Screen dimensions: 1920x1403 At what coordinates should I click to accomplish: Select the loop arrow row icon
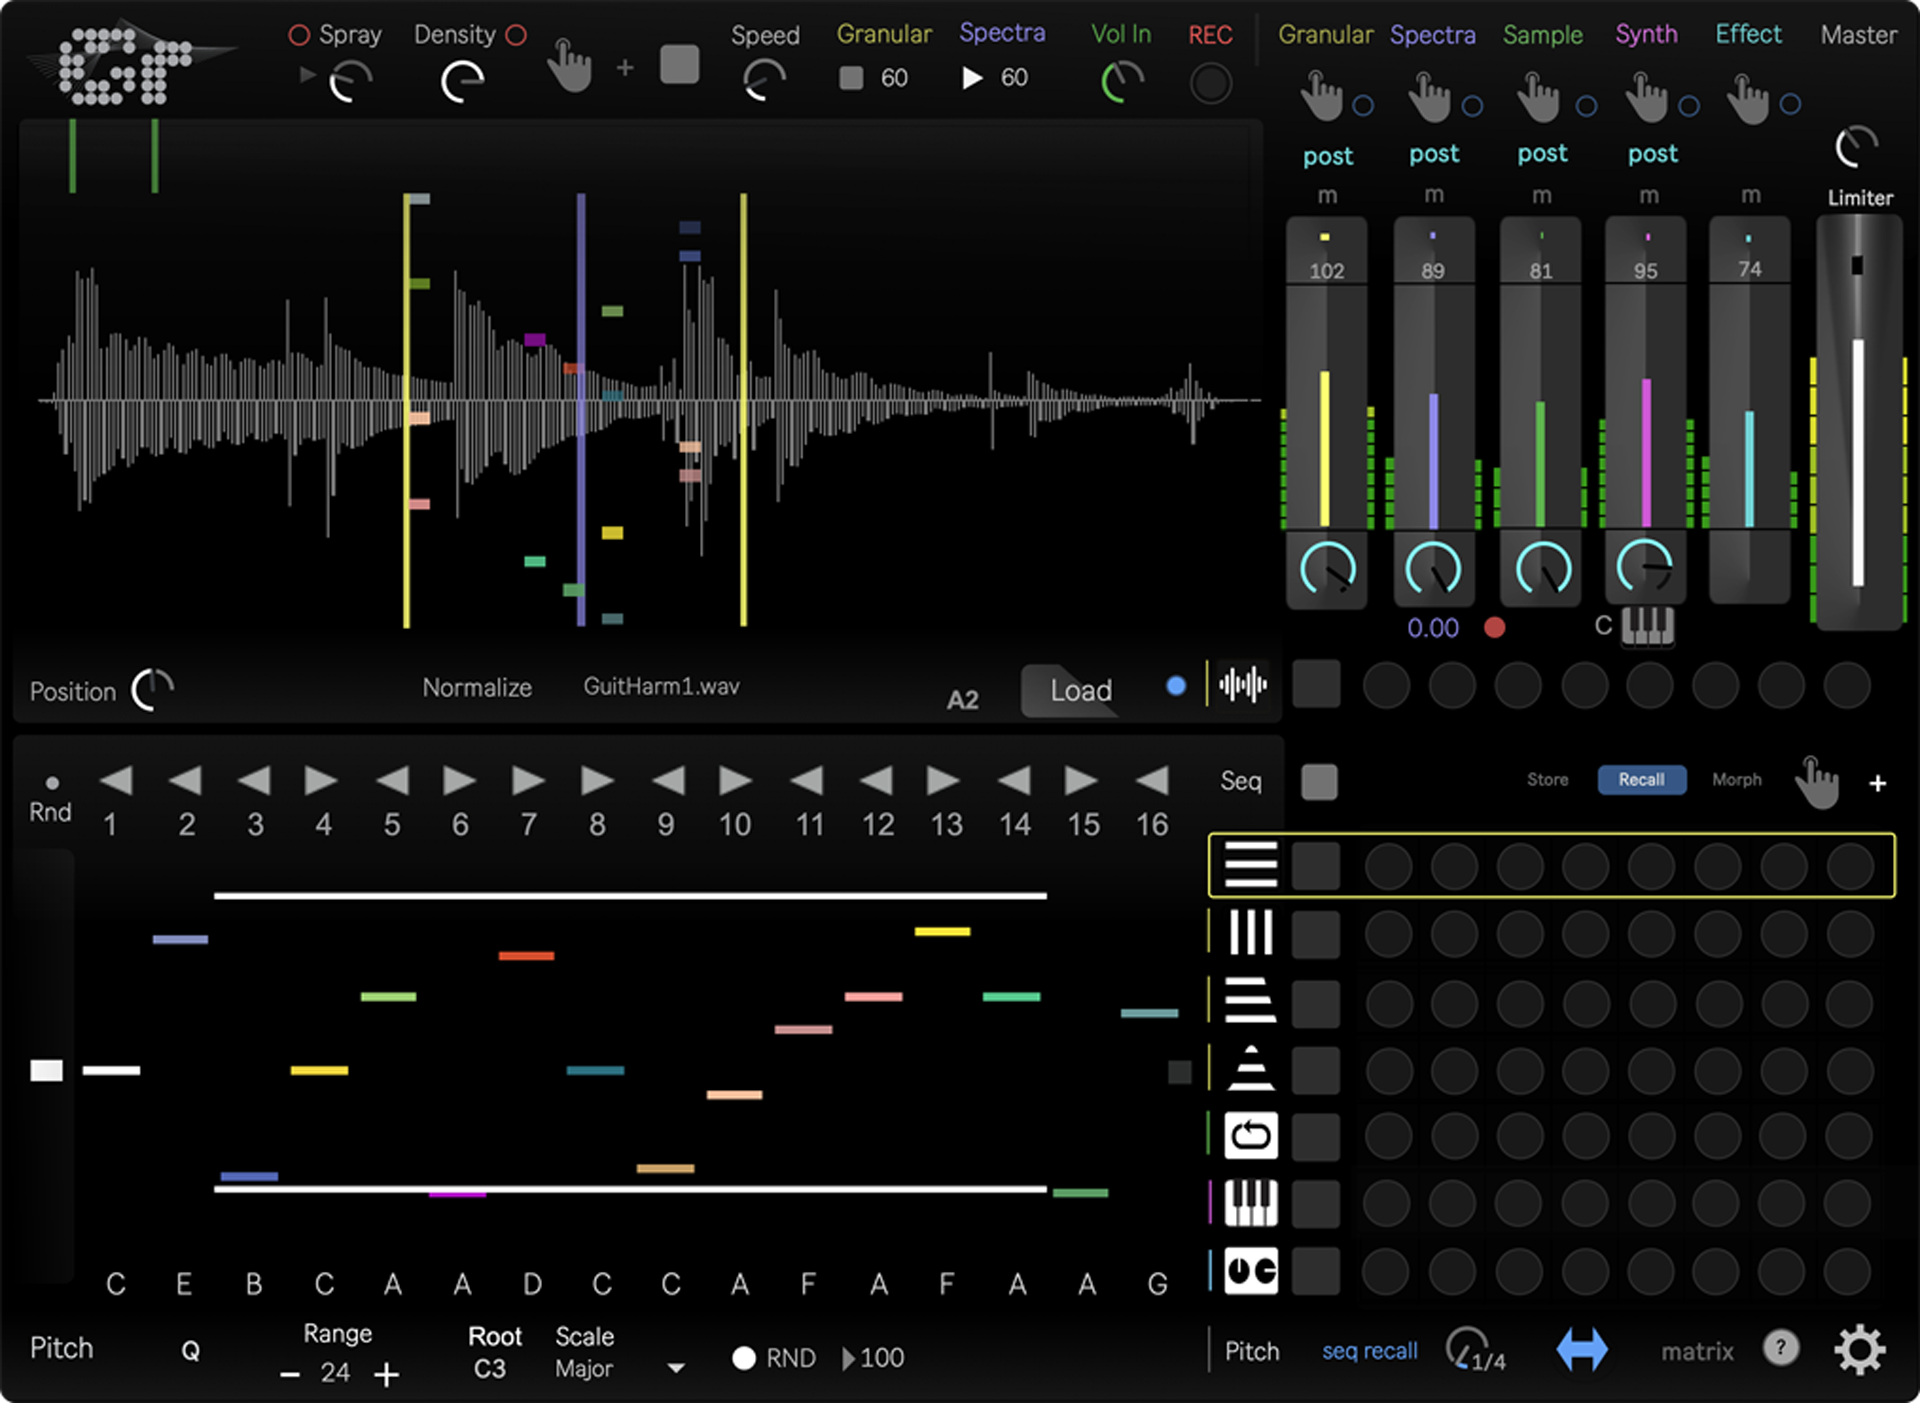(x=1250, y=1136)
